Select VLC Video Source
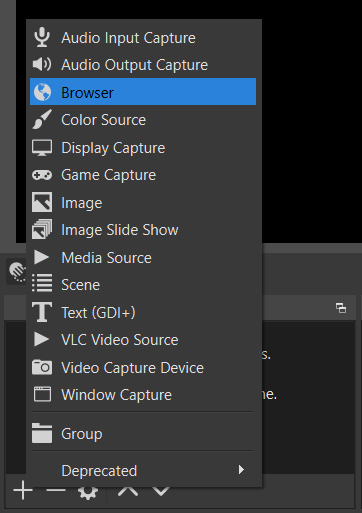Image resolution: width=362 pixels, height=513 pixels. pos(143,340)
